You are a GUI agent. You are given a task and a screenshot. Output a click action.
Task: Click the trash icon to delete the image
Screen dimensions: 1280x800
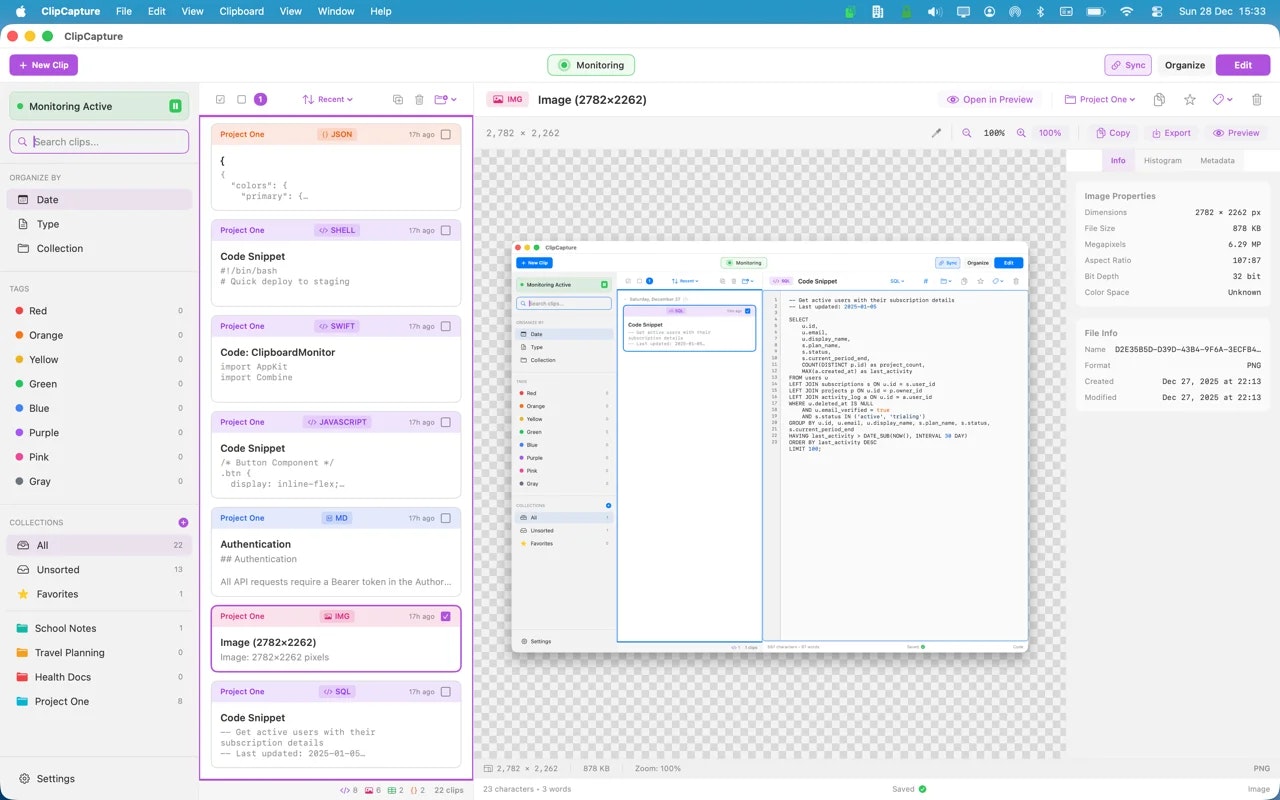1256,100
